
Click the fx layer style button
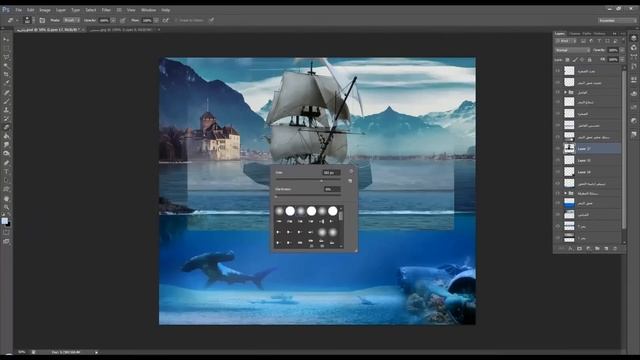tap(570, 248)
